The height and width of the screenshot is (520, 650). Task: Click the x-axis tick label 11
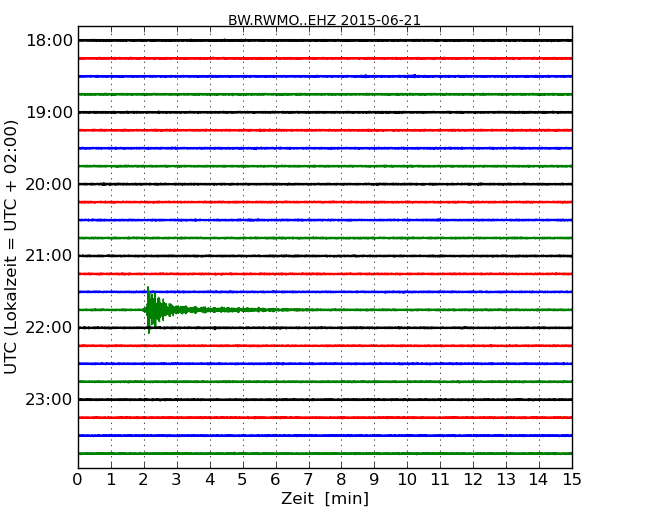coord(440,479)
